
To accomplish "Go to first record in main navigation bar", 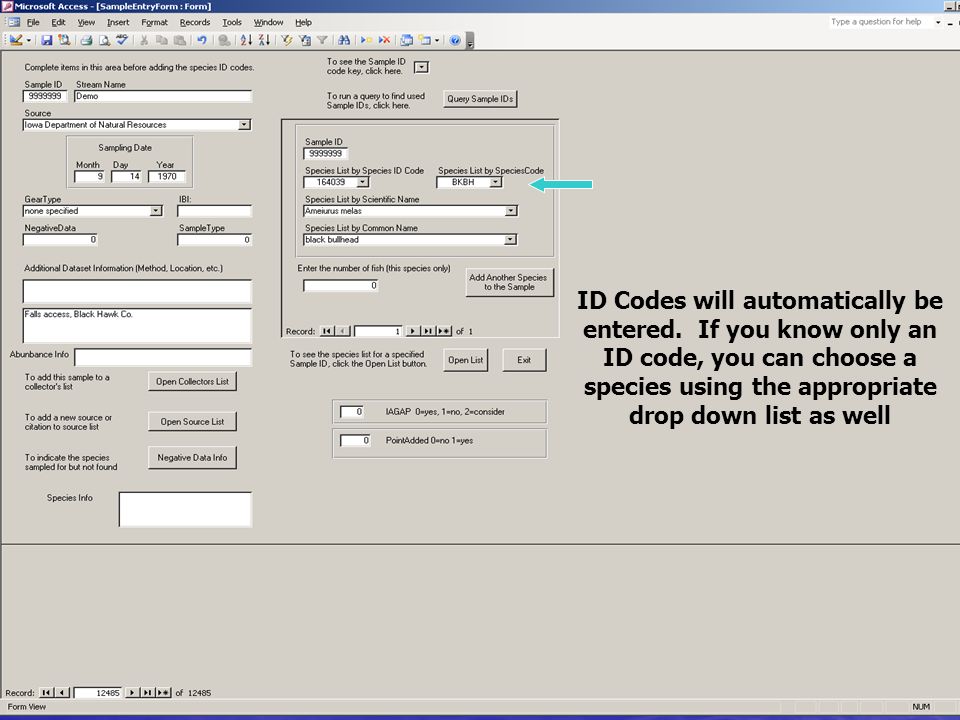I will coord(46,692).
